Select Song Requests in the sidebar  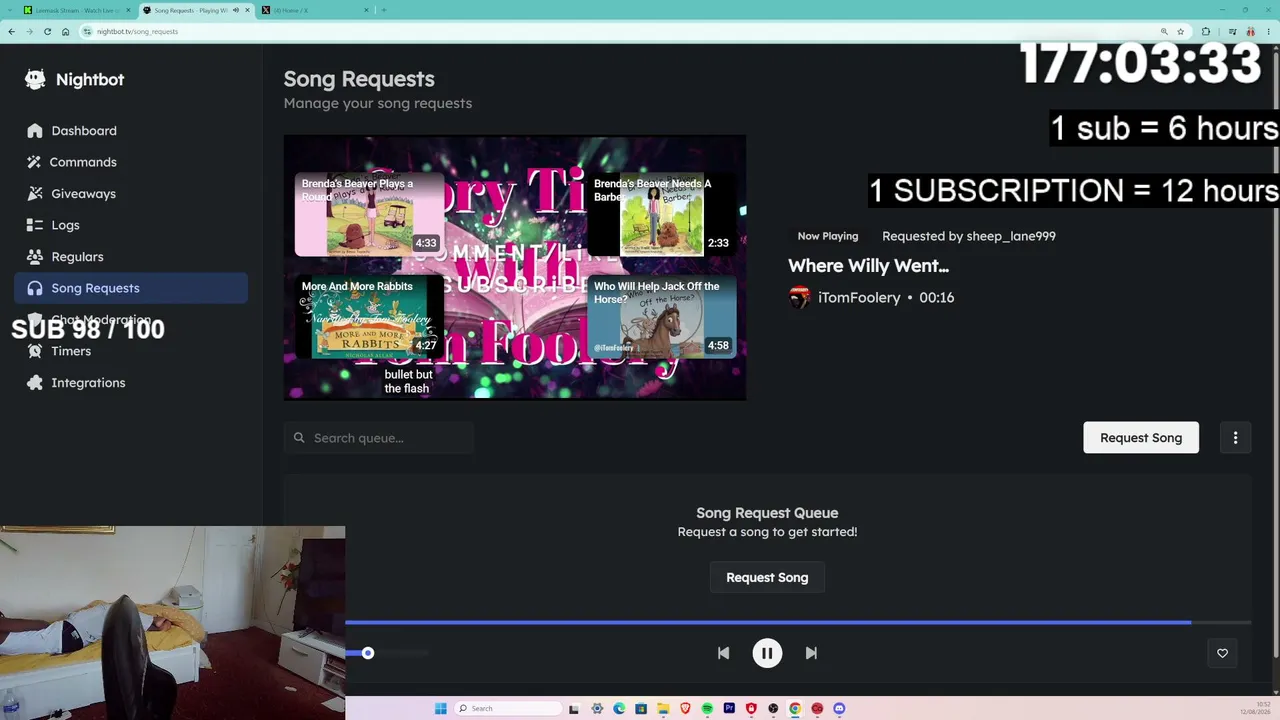[x=131, y=288]
